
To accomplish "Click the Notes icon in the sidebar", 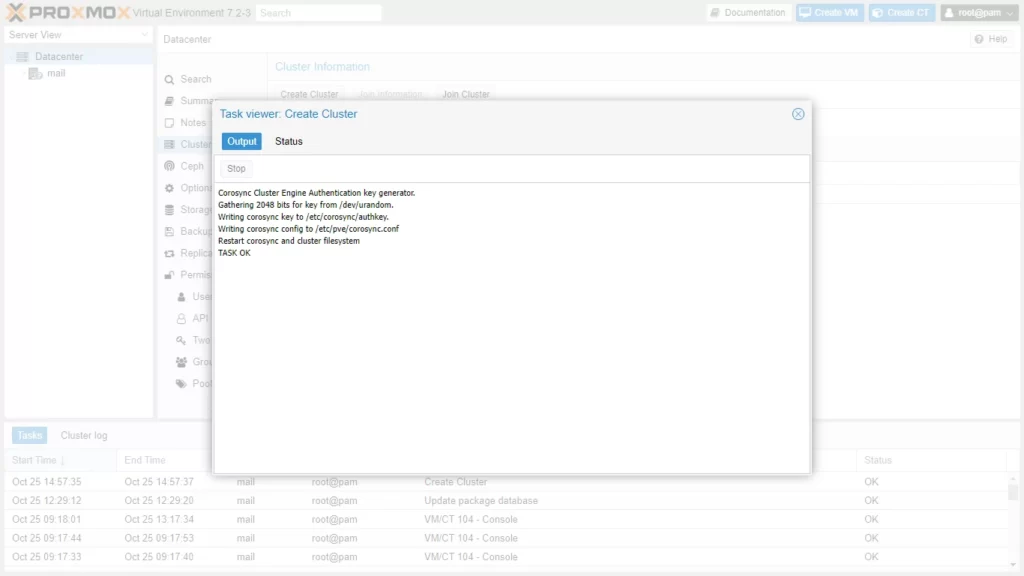I will tap(171, 123).
